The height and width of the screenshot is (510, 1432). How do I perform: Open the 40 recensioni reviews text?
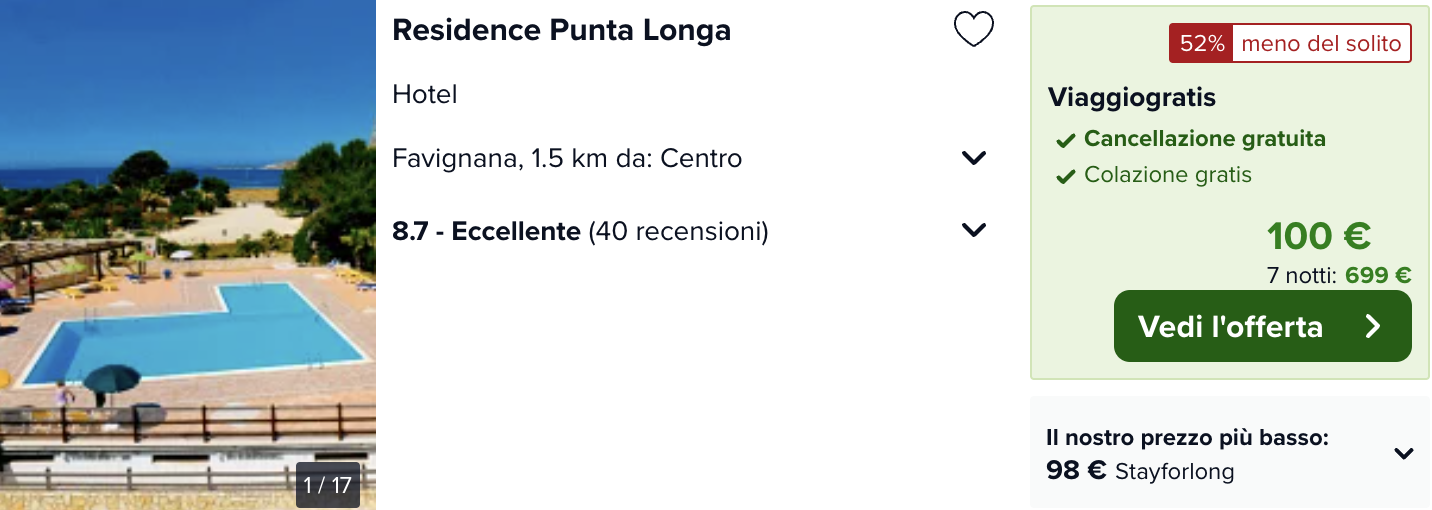coord(678,232)
